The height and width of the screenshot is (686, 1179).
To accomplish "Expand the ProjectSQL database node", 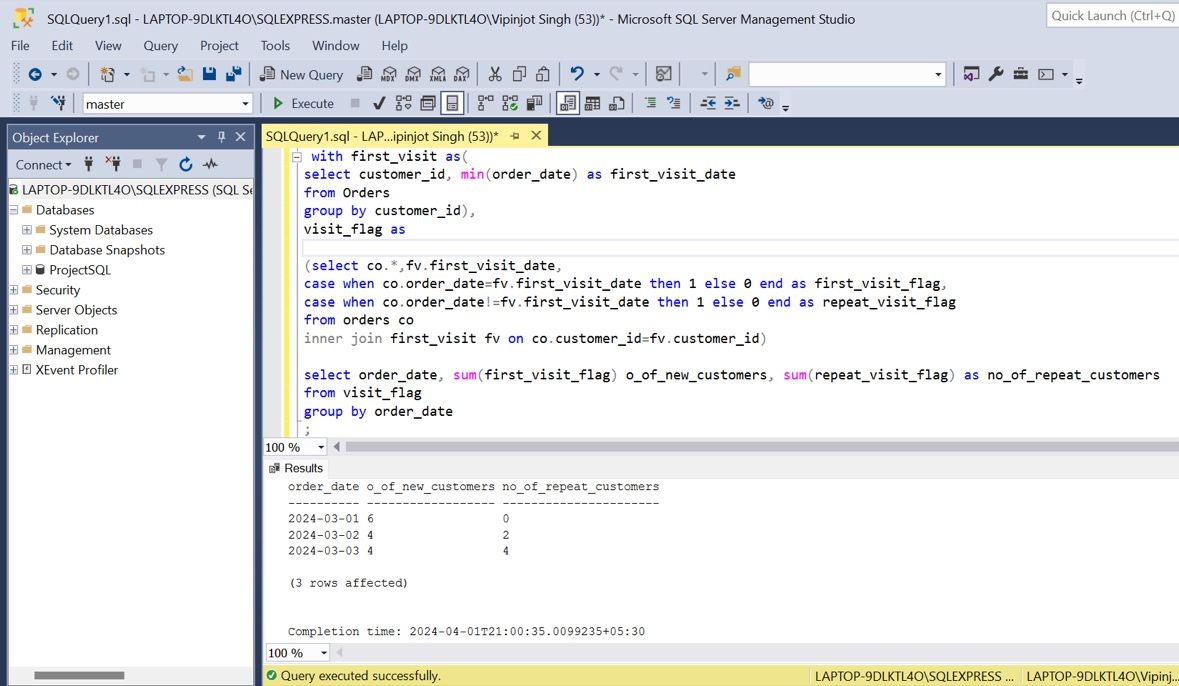I will pyautogui.click(x=27, y=270).
